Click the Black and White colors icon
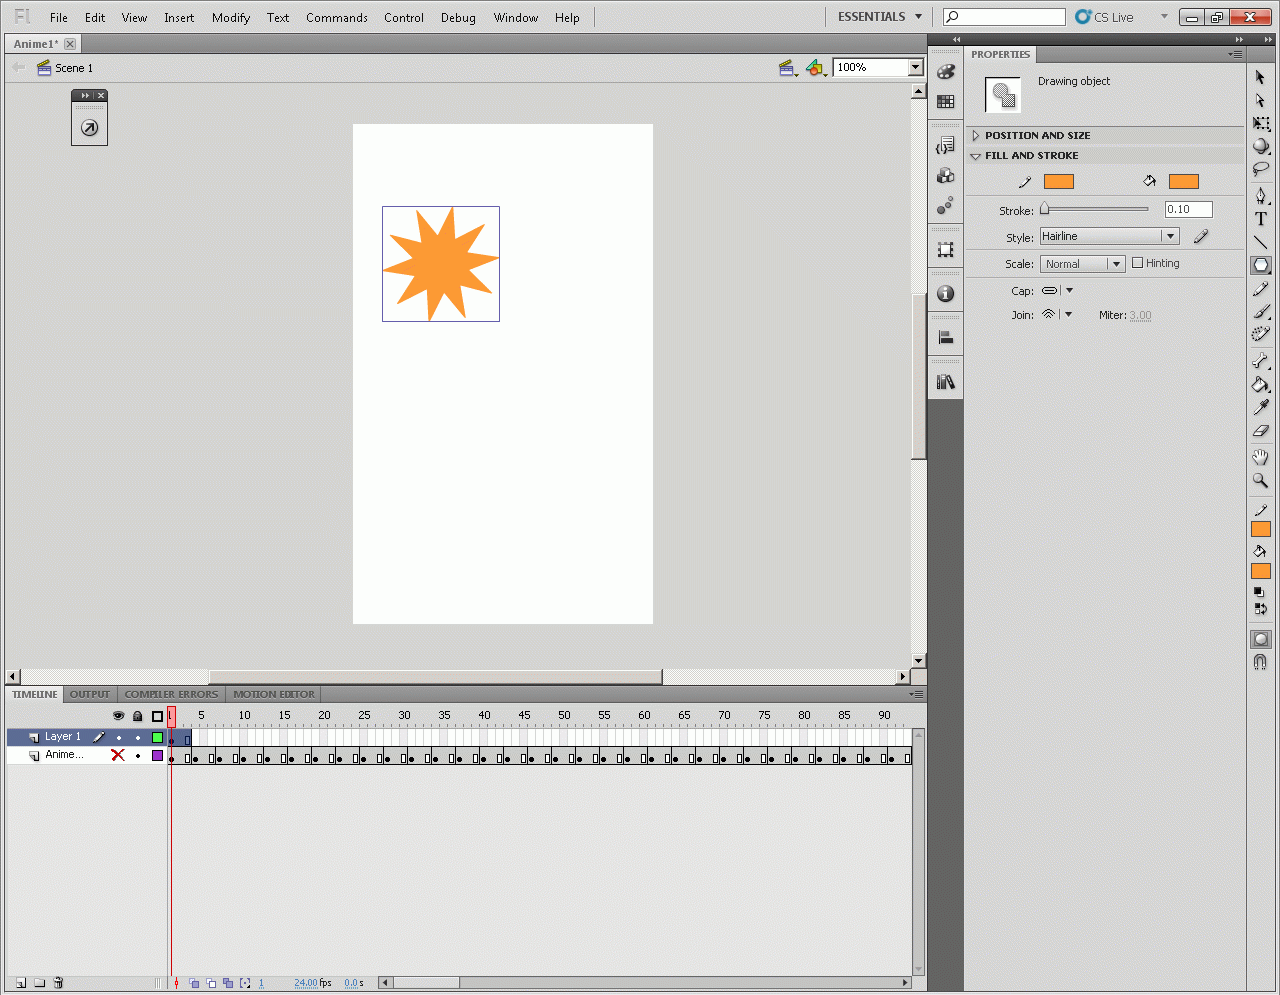1280x995 pixels. 1259,592
